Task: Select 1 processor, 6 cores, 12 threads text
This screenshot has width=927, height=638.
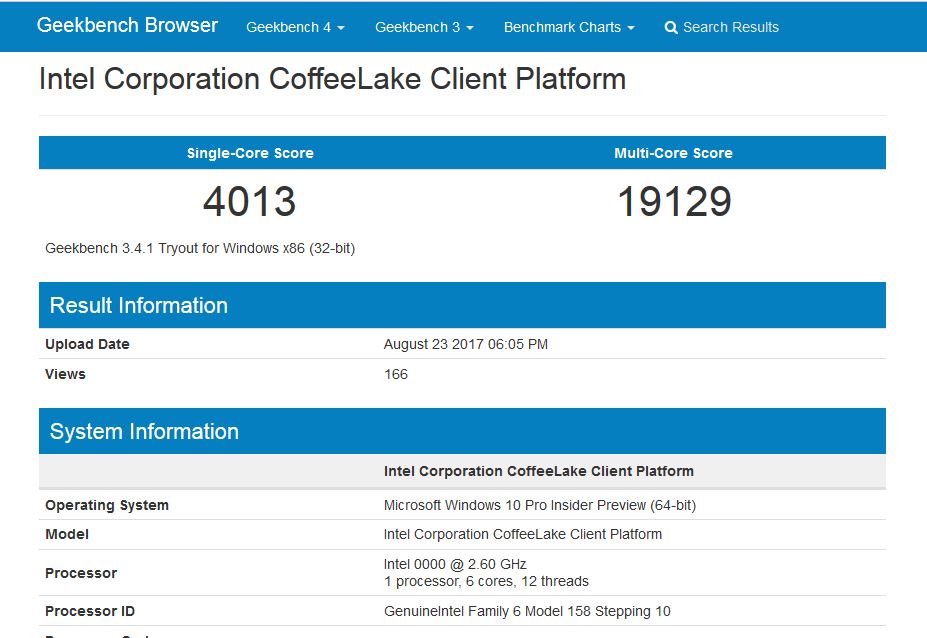Action: click(x=486, y=581)
